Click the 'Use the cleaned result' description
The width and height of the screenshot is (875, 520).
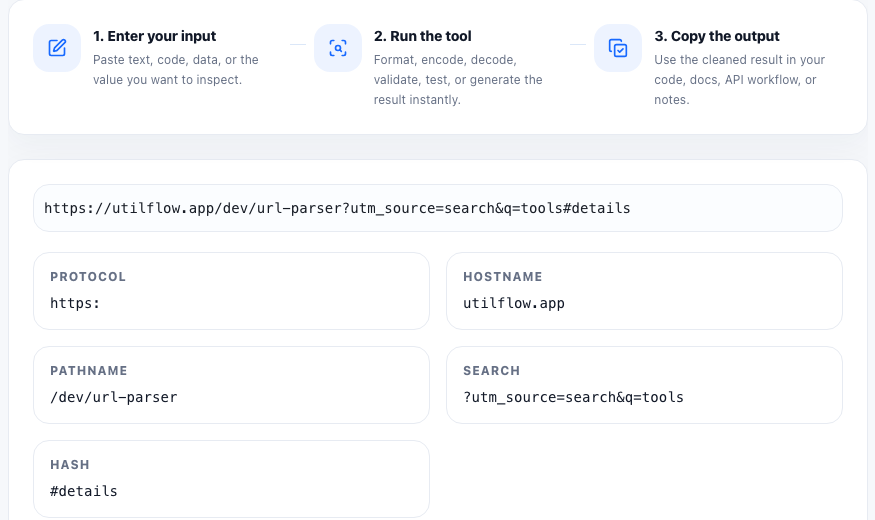click(739, 80)
